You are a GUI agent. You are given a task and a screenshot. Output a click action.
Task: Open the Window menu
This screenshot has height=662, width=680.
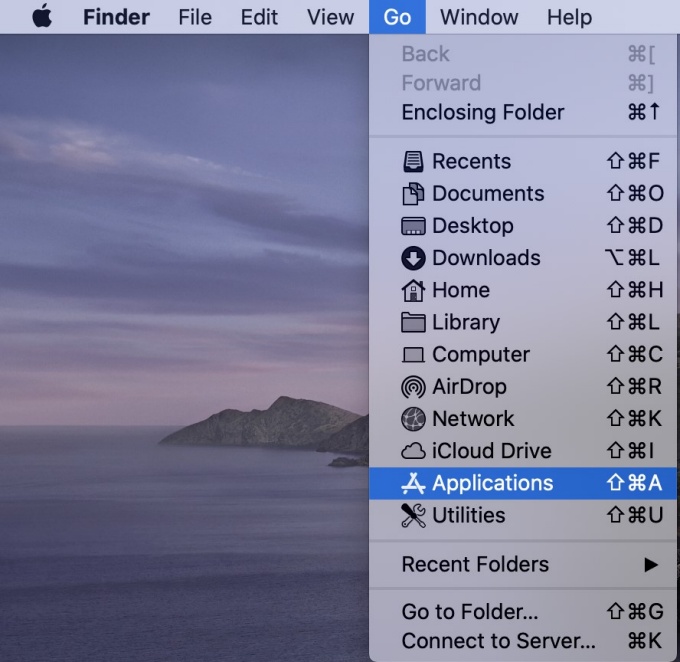coord(479,17)
